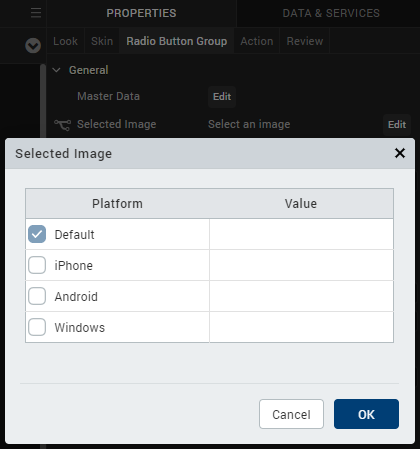Click Edit for Selected Image
The image size is (420, 449).
[397, 125]
